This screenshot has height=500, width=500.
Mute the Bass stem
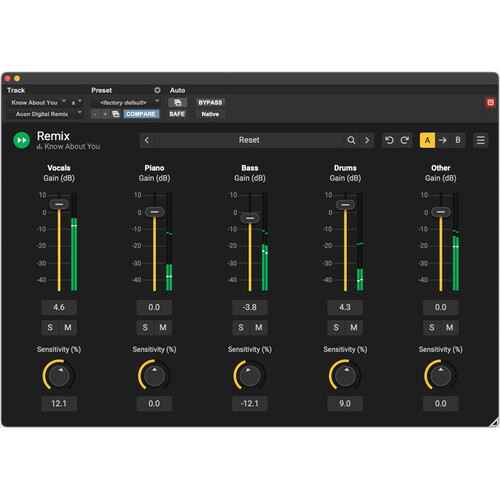tap(259, 328)
